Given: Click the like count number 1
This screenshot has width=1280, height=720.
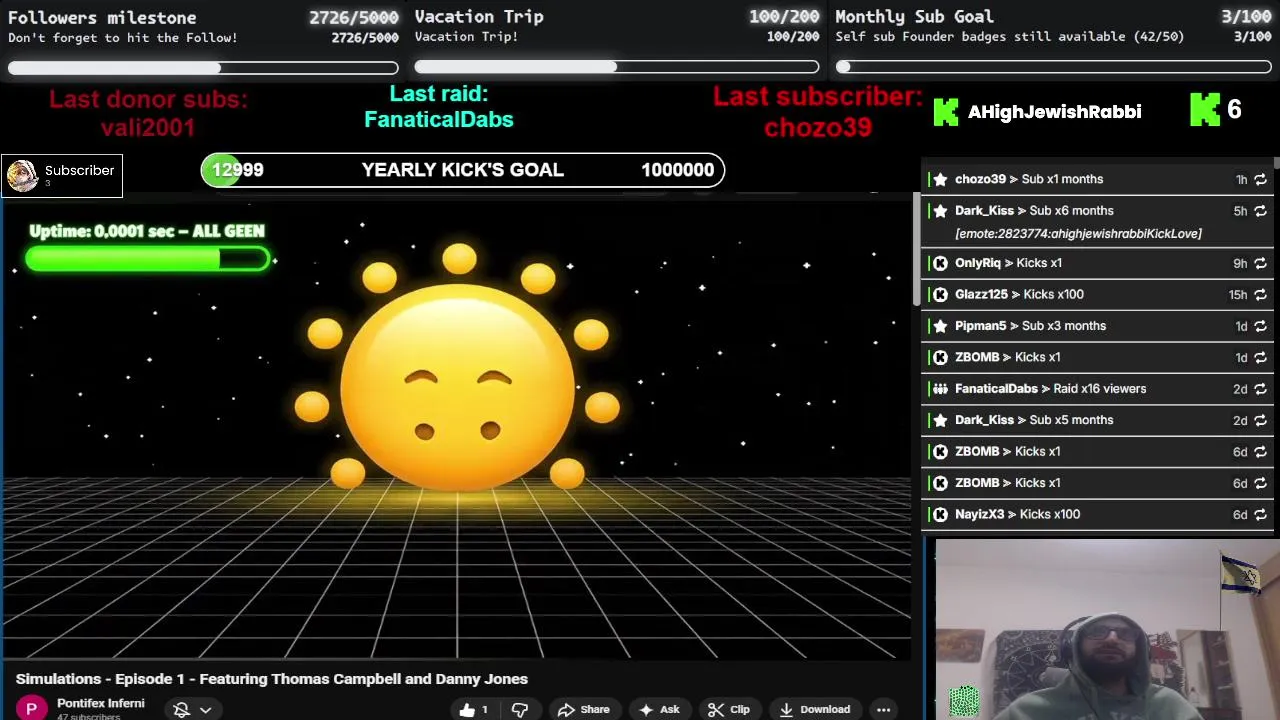Looking at the screenshot, I should coord(485,710).
